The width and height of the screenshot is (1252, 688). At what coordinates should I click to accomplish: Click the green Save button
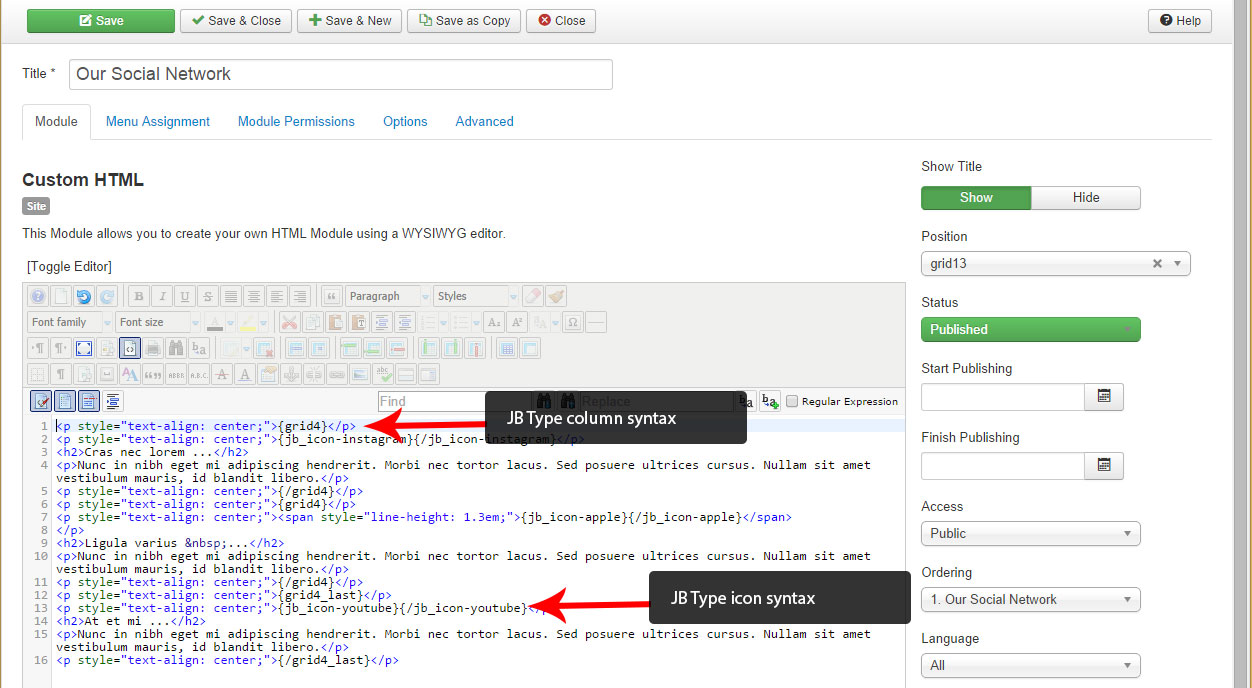pyautogui.click(x=101, y=21)
